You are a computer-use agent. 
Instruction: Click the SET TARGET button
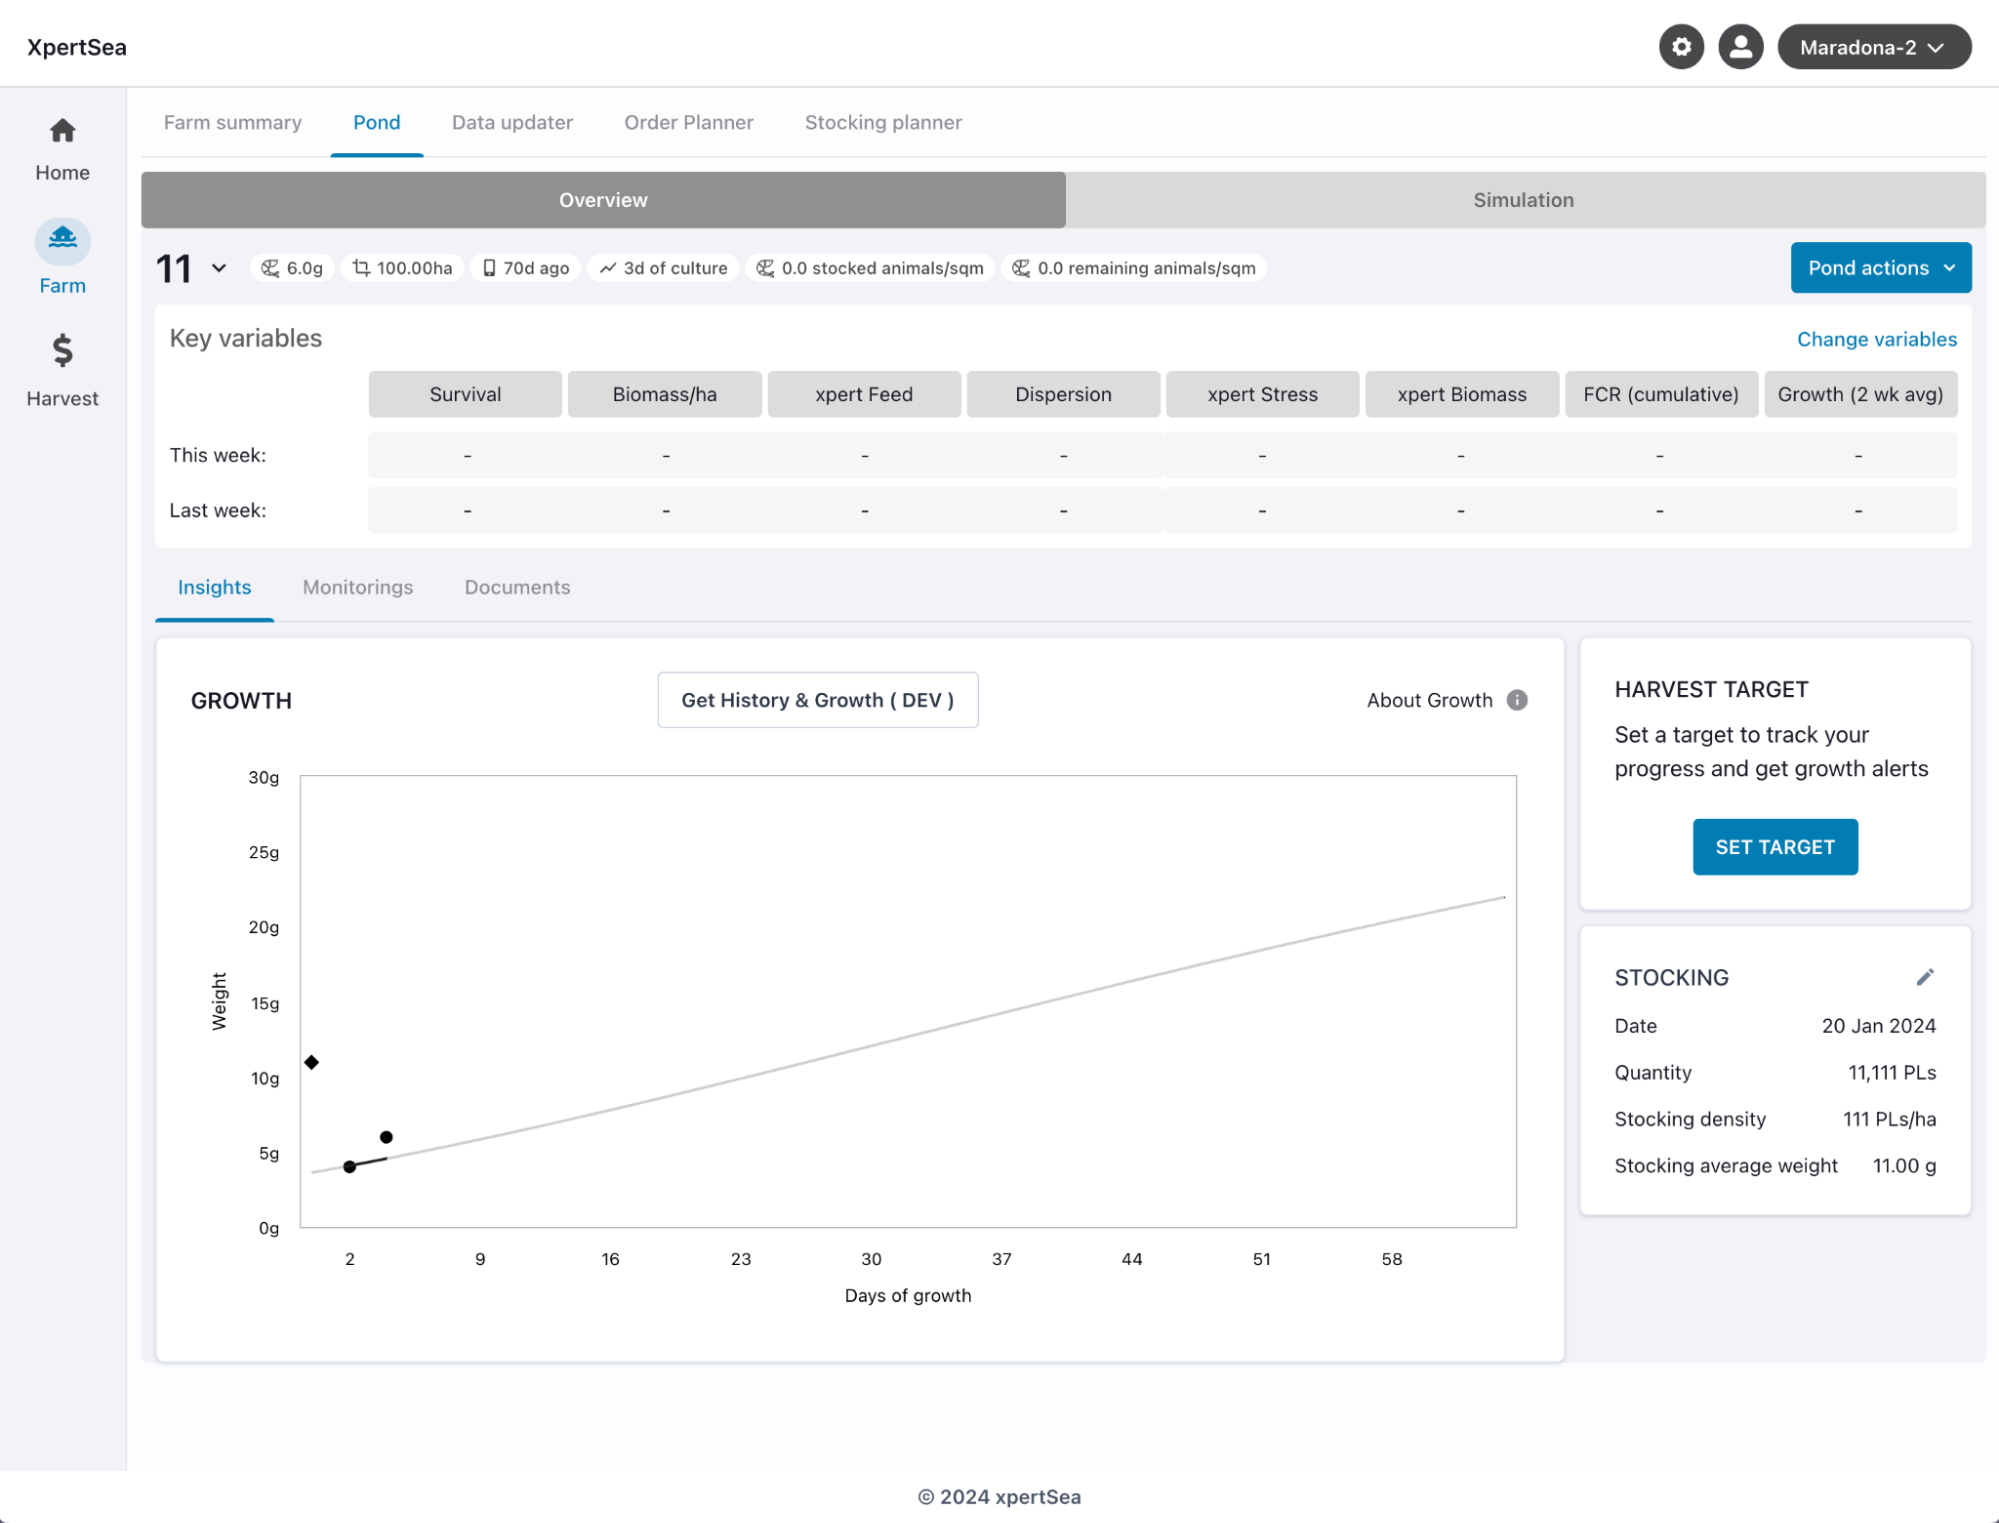[1774, 847]
